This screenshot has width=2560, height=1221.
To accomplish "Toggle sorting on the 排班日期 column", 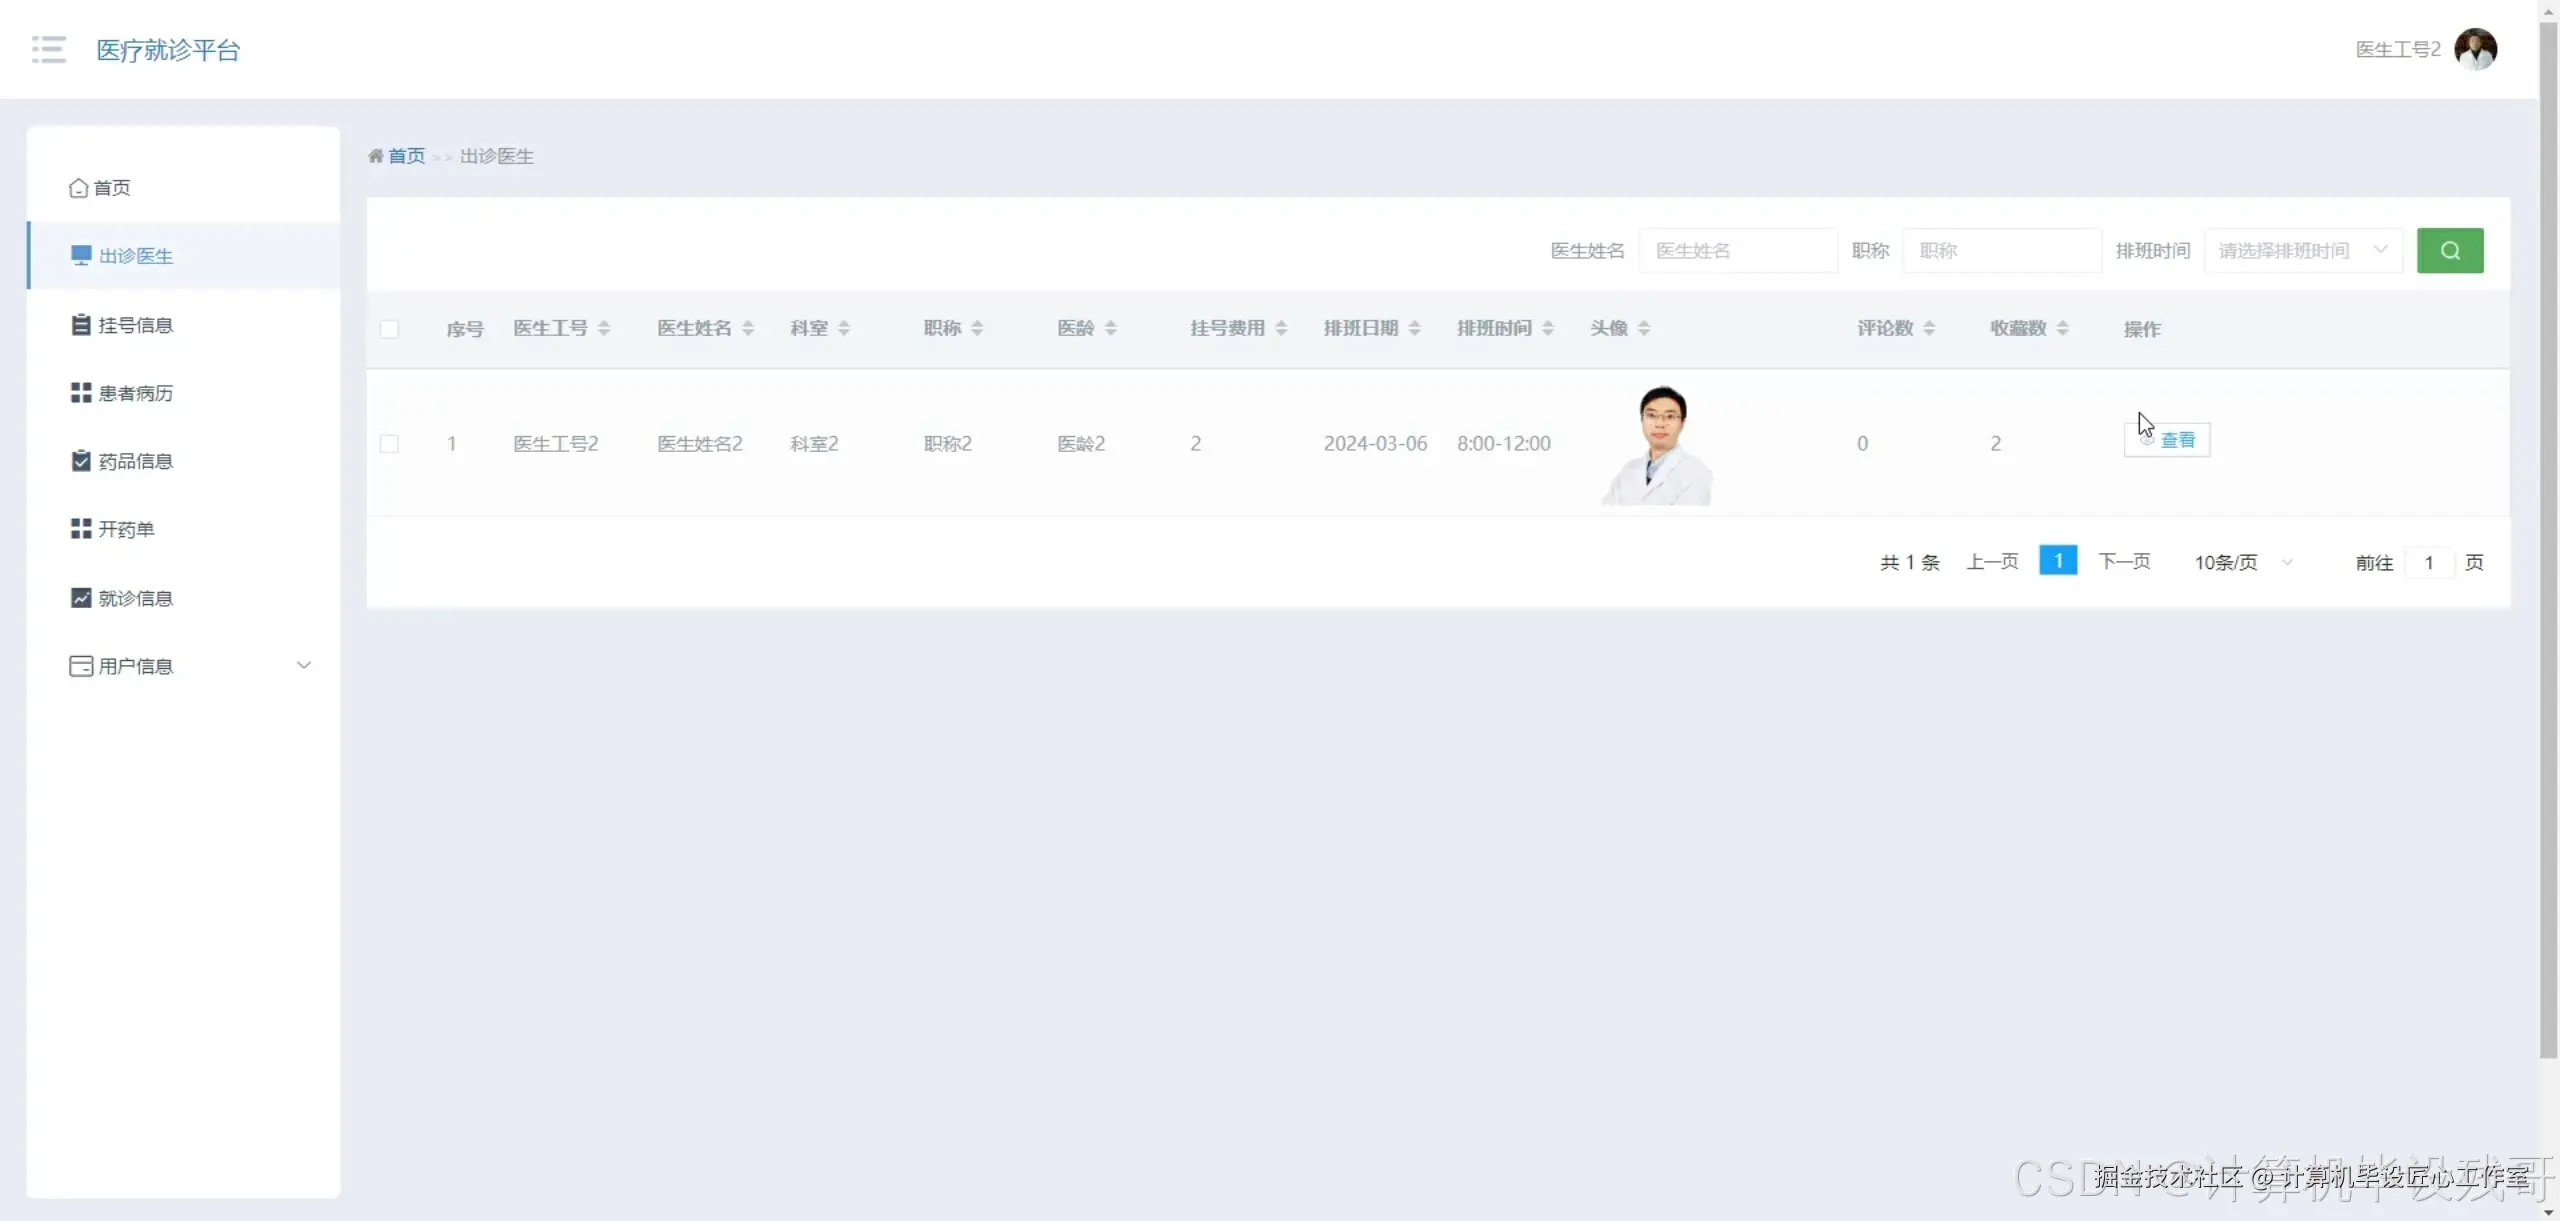I will (x=1413, y=327).
